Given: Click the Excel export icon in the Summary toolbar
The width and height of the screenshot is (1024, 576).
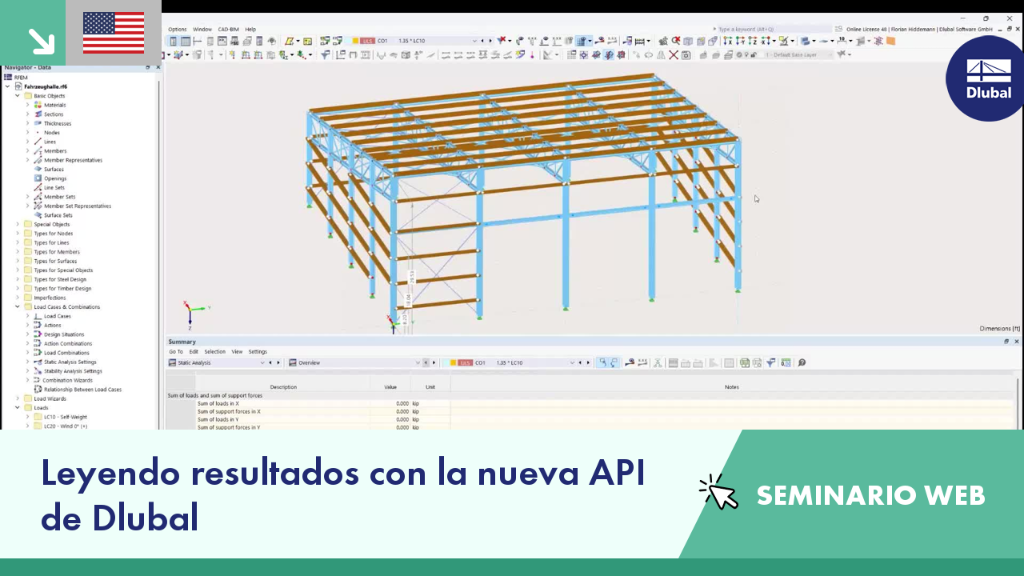Looking at the screenshot, I should pos(744,363).
